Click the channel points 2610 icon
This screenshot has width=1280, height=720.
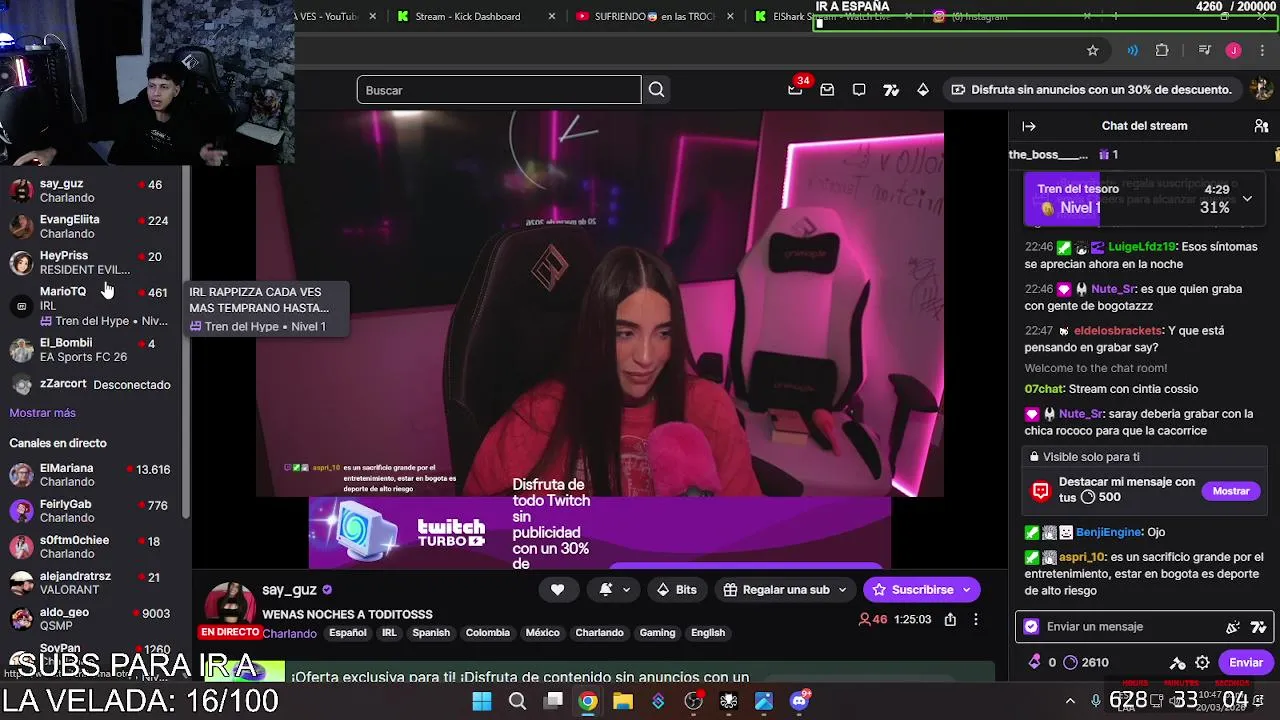1070,662
